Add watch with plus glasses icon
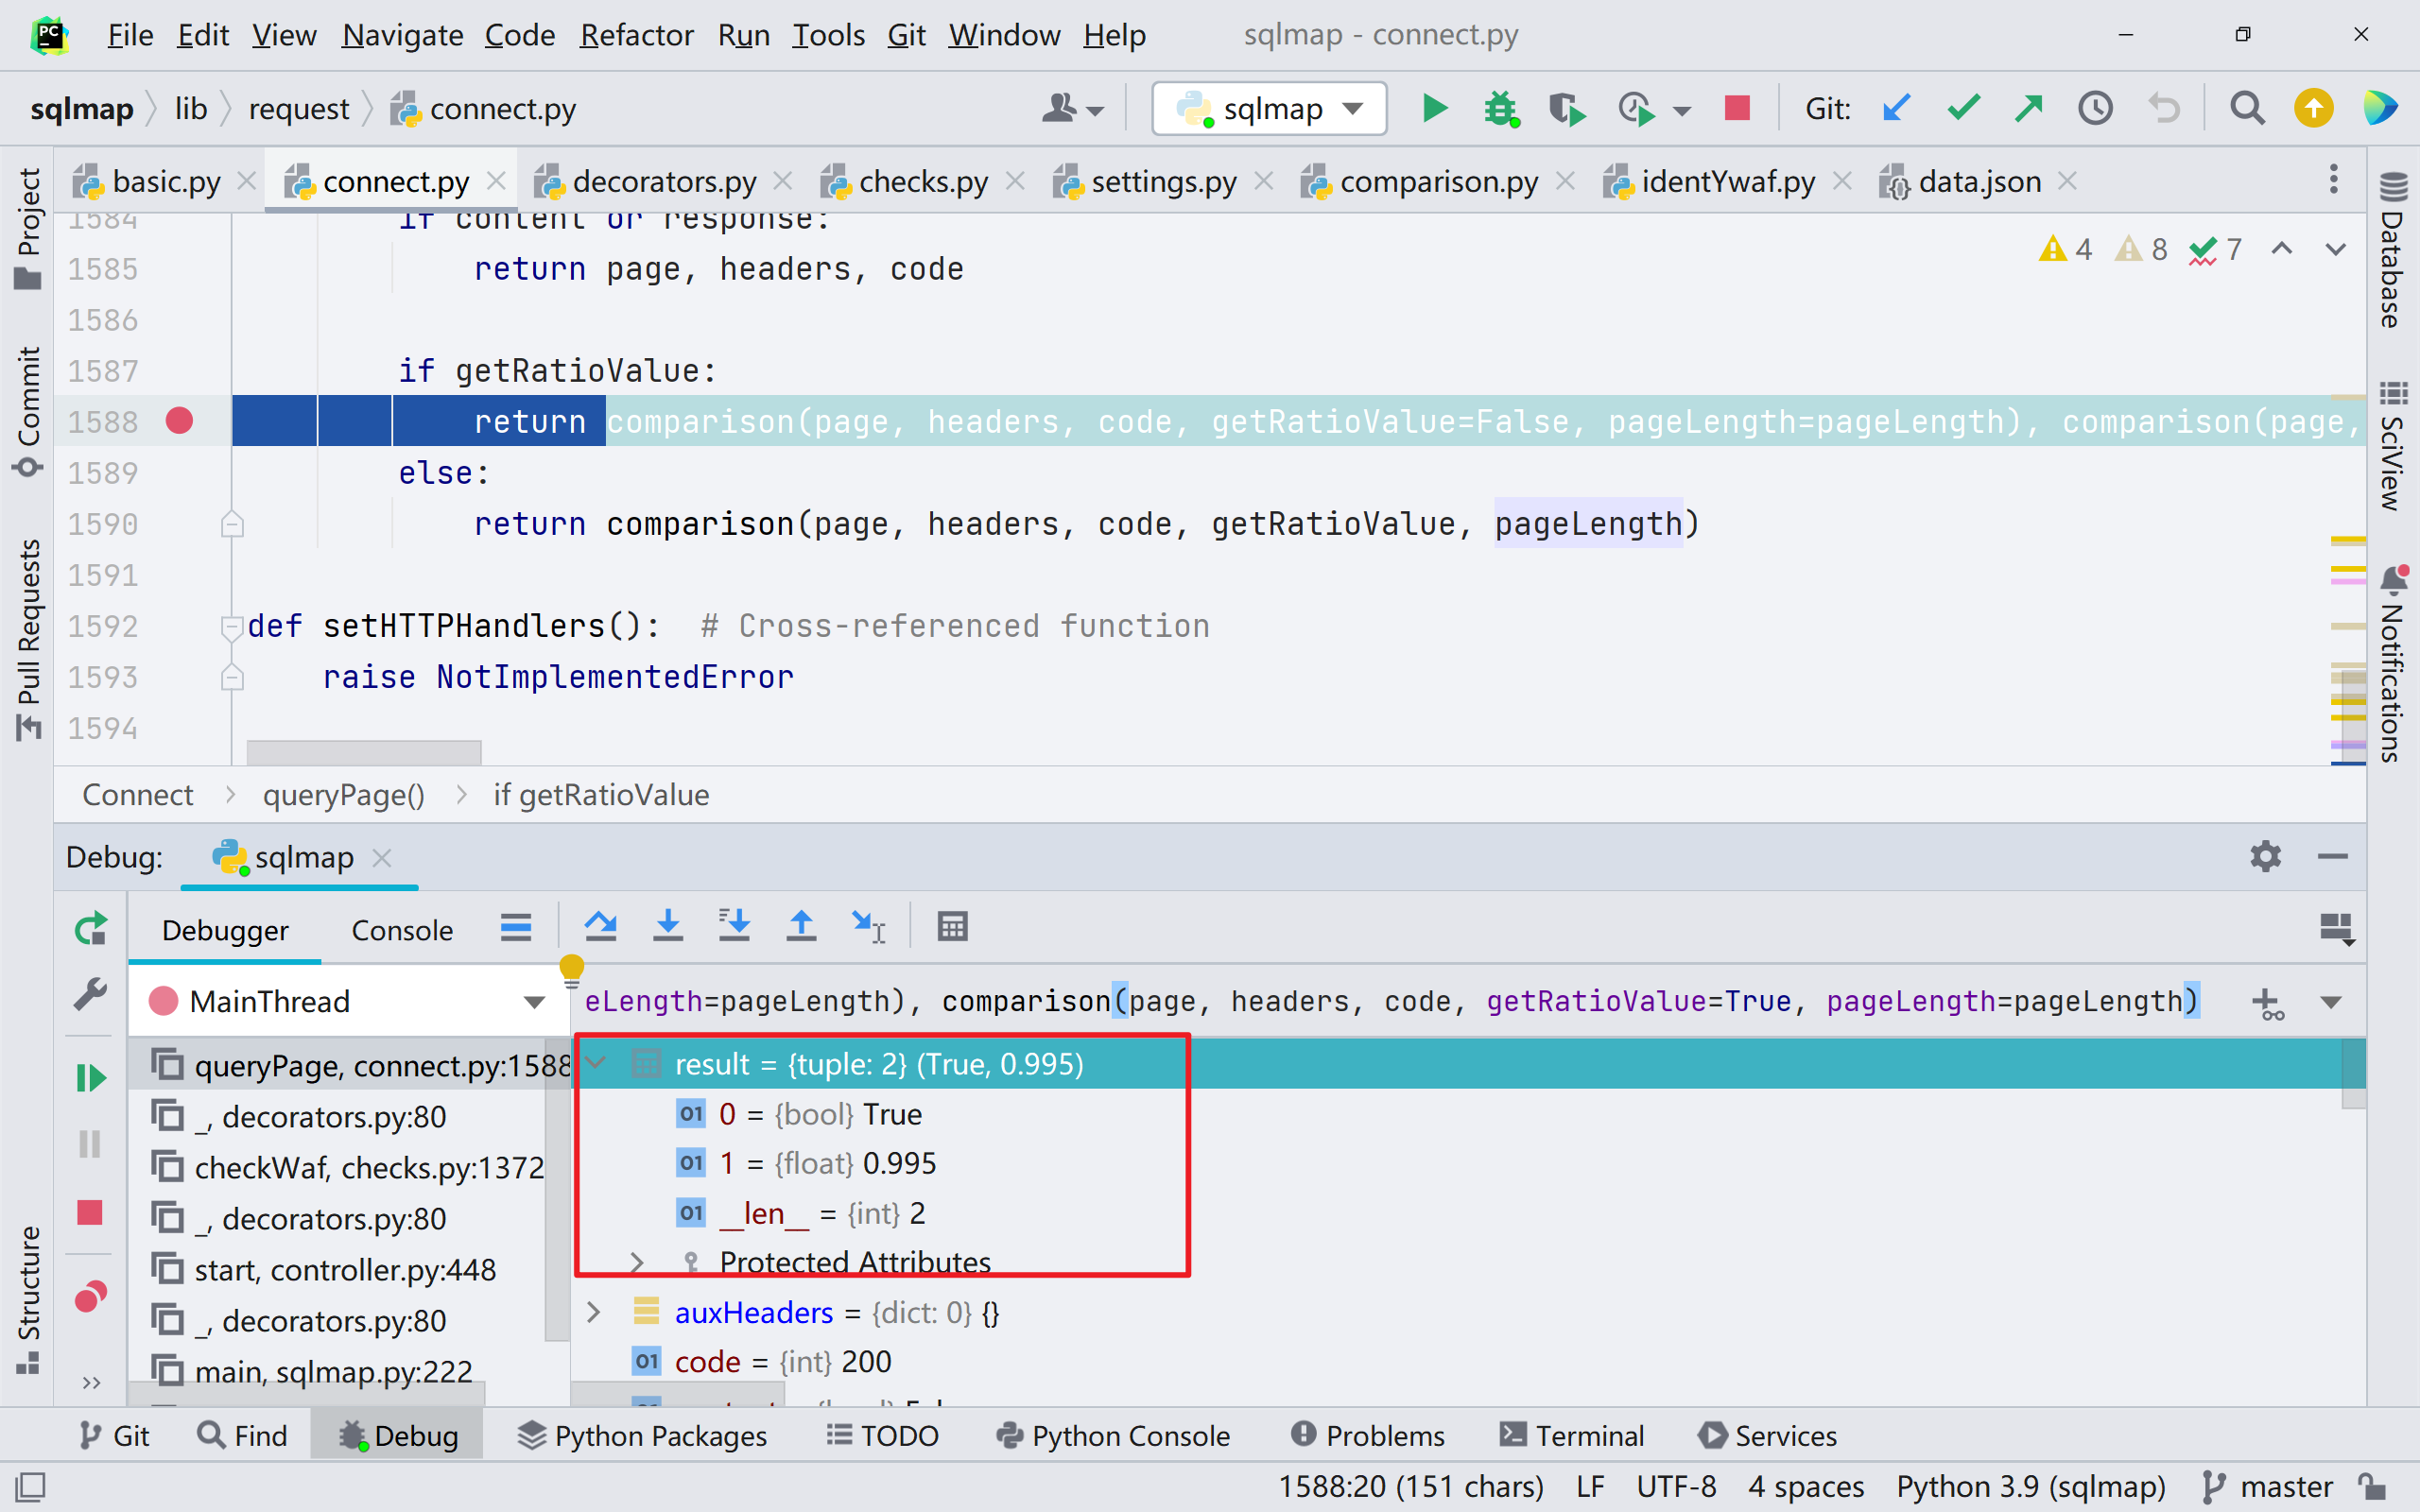This screenshot has height=1512, width=2420. (x=2267, y=1003)
